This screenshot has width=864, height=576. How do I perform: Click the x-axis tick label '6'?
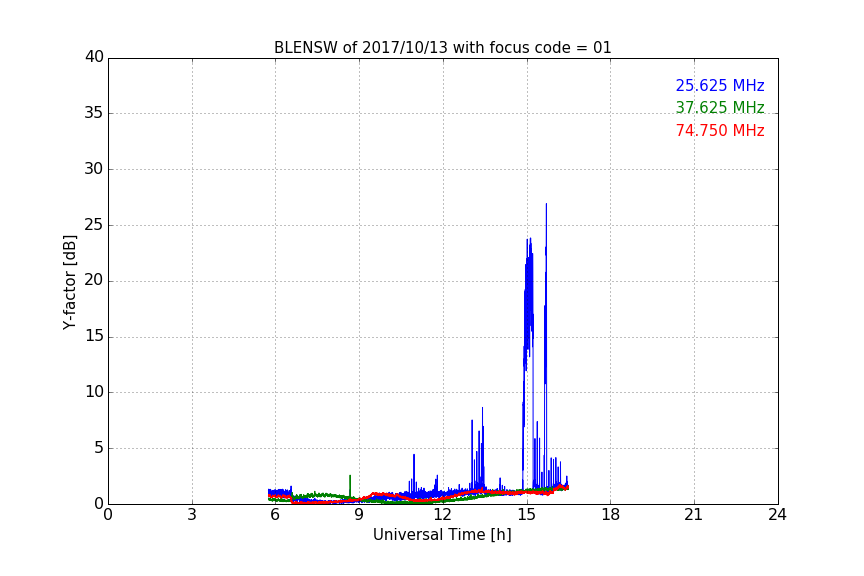coord(276,515)
